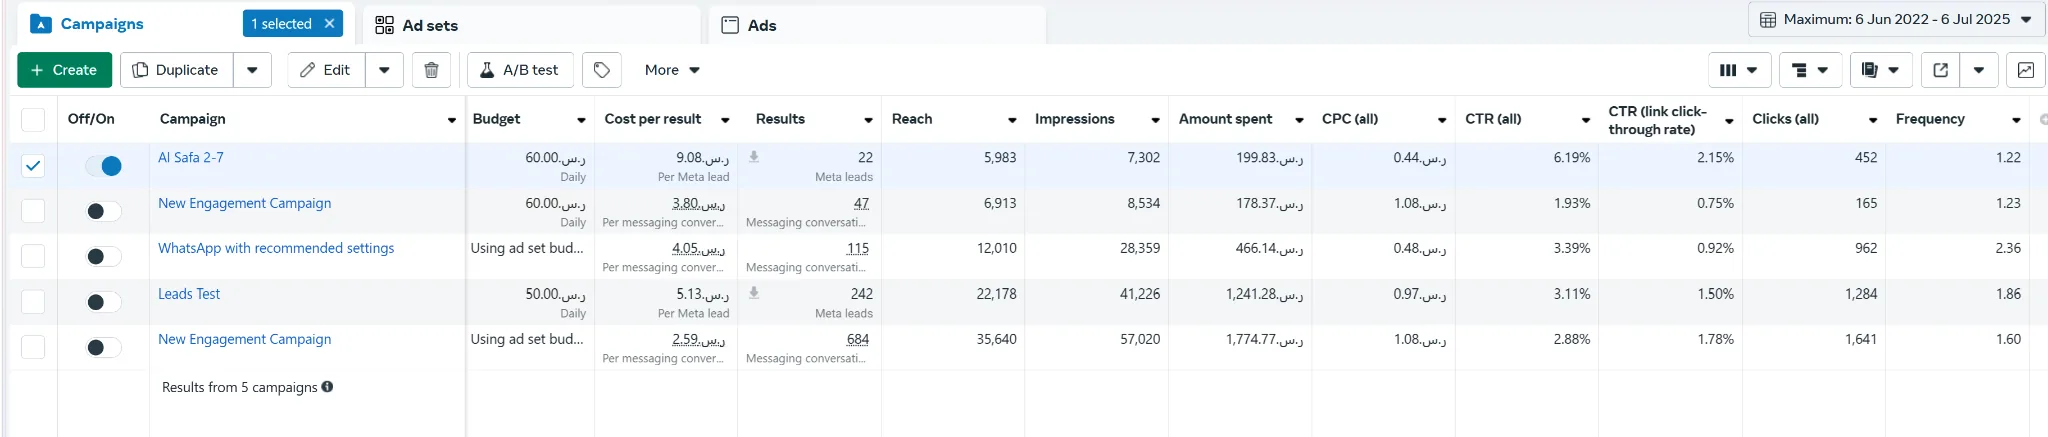Click the calendar icon in date range selector
2048x437 pixels.
tap(1767, 19)
